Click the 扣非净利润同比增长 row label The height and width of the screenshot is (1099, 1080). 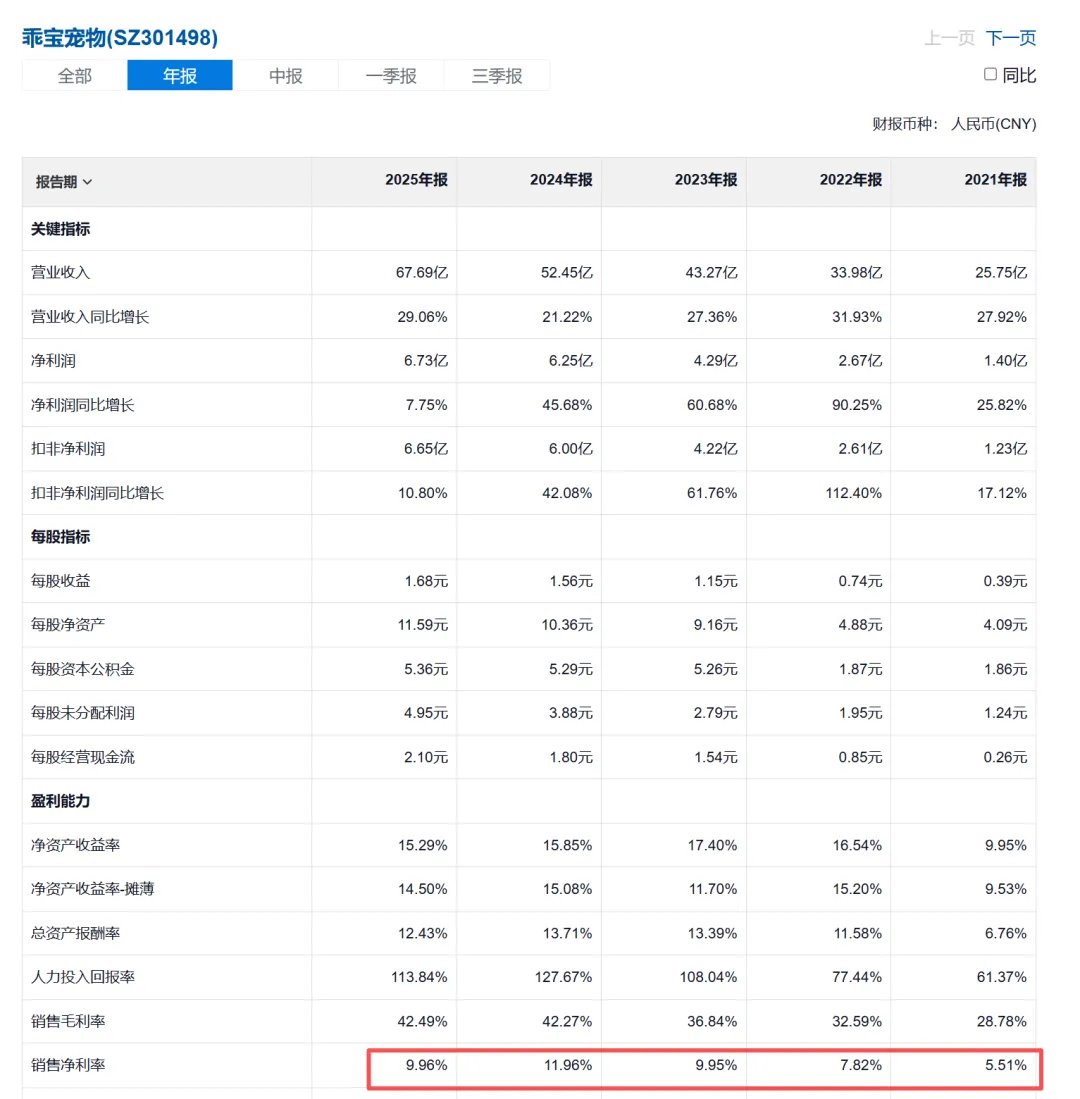tap(97, 493)
